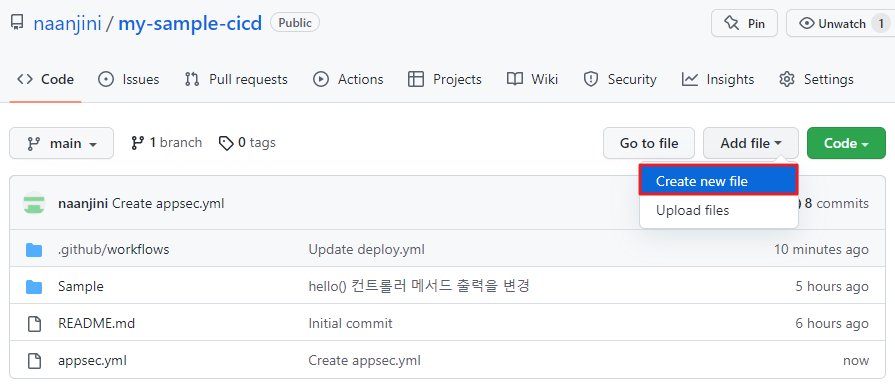The image size is (895, 385).
Task: Click the repository book icon beside naanjini
Action: [17, 23]
